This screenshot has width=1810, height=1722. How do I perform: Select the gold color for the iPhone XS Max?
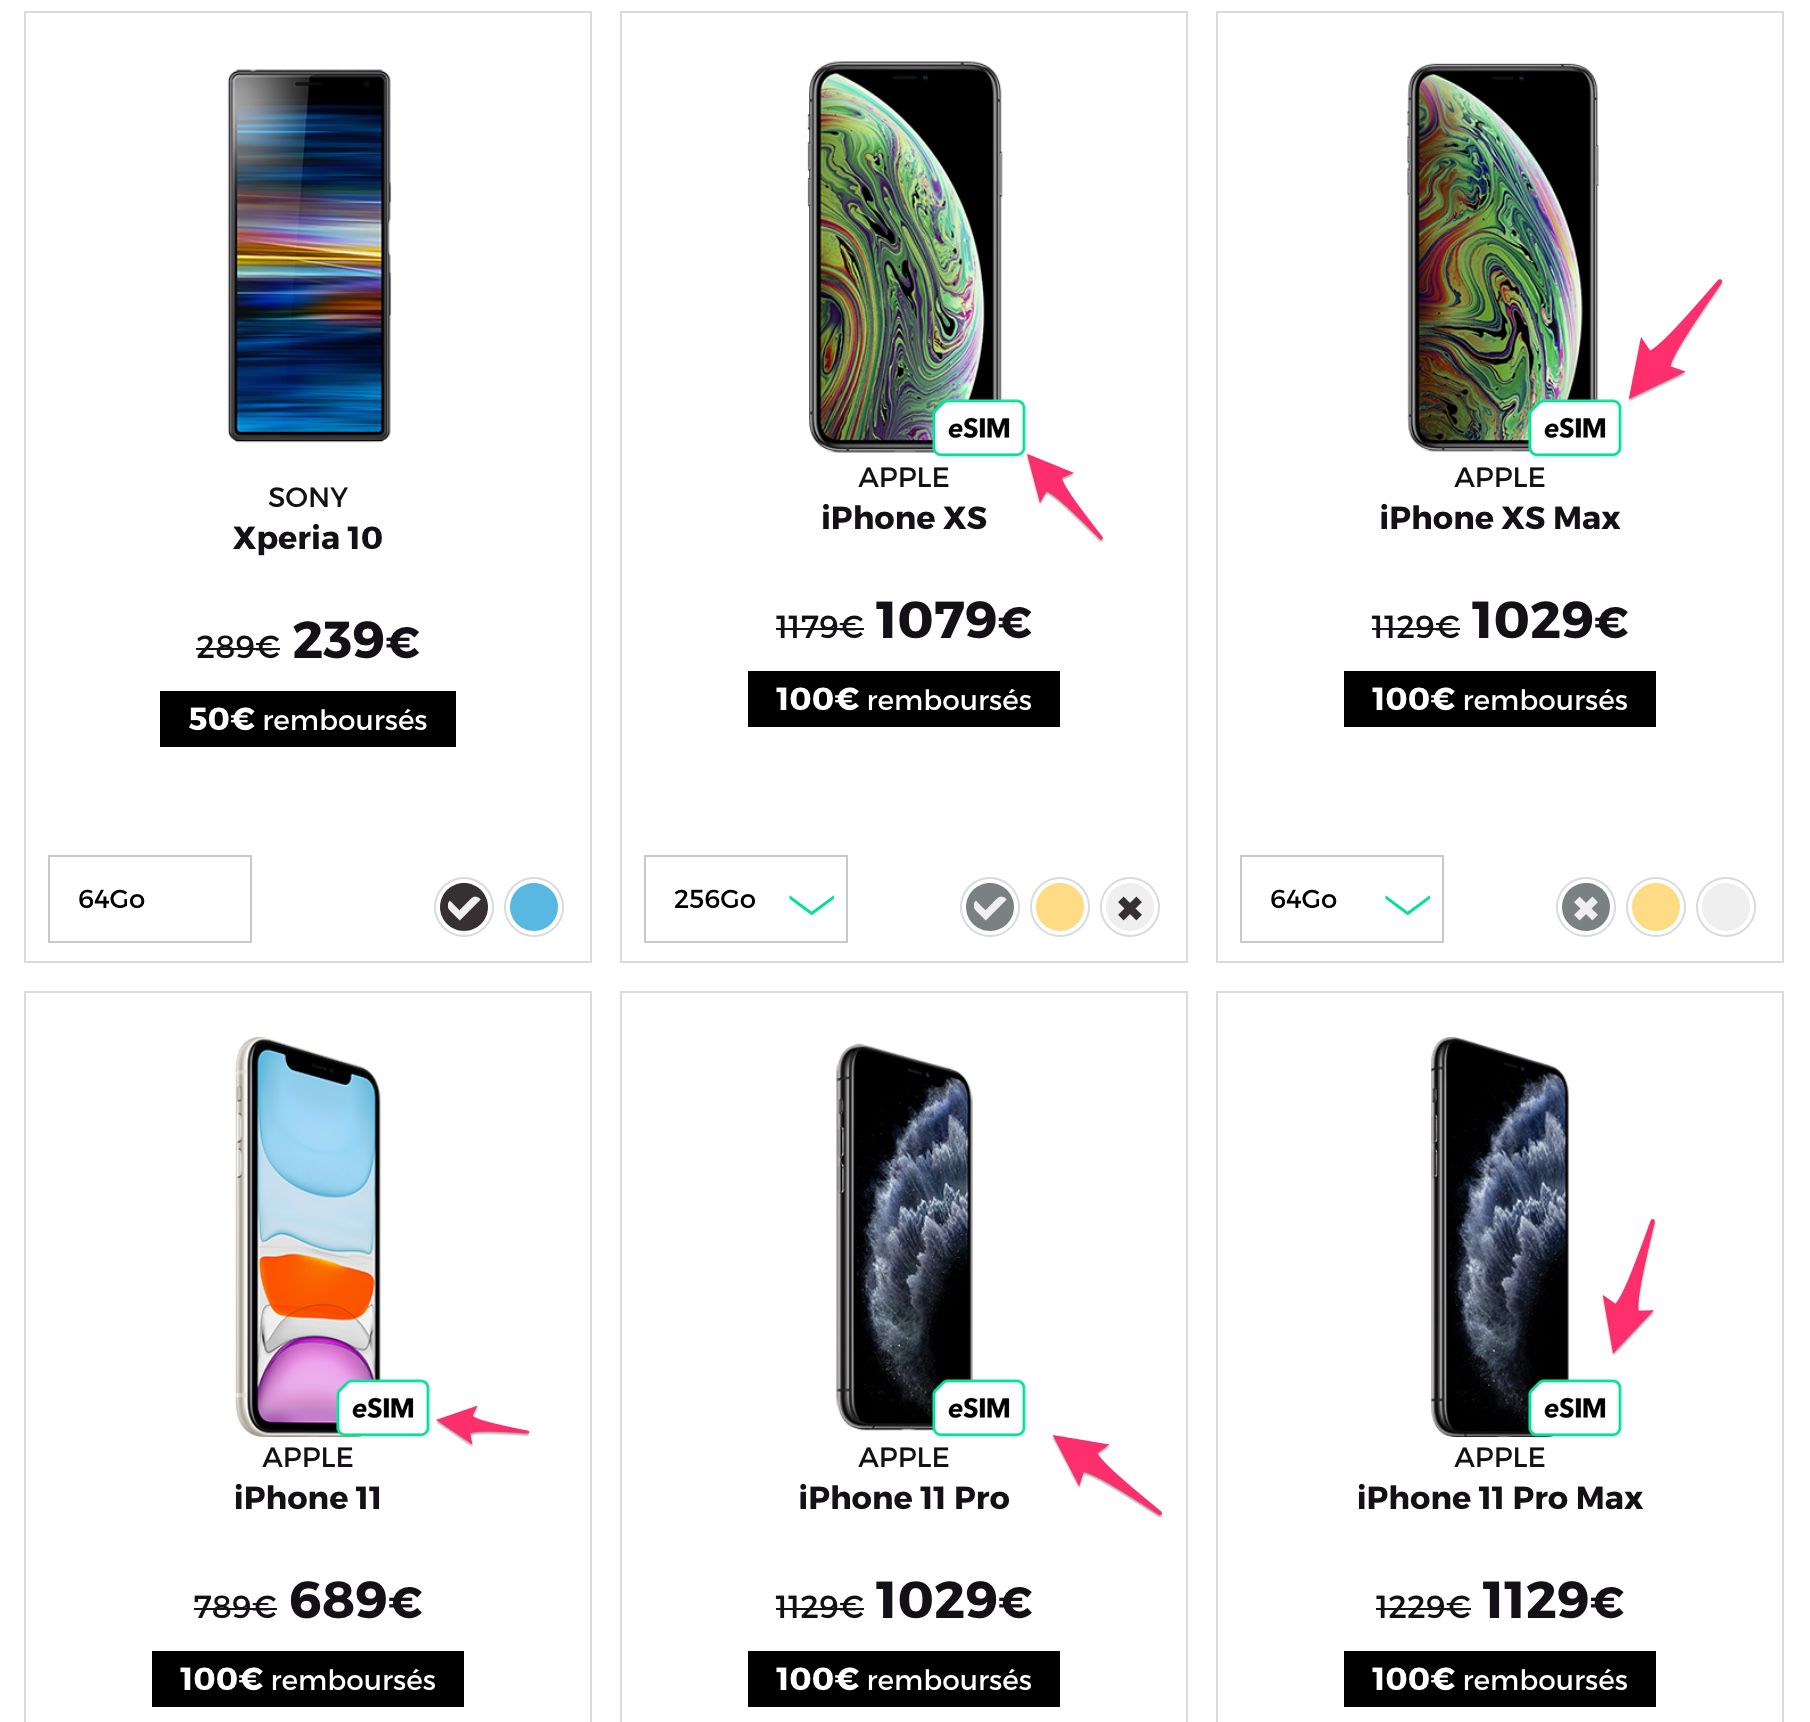[1656, 913]
